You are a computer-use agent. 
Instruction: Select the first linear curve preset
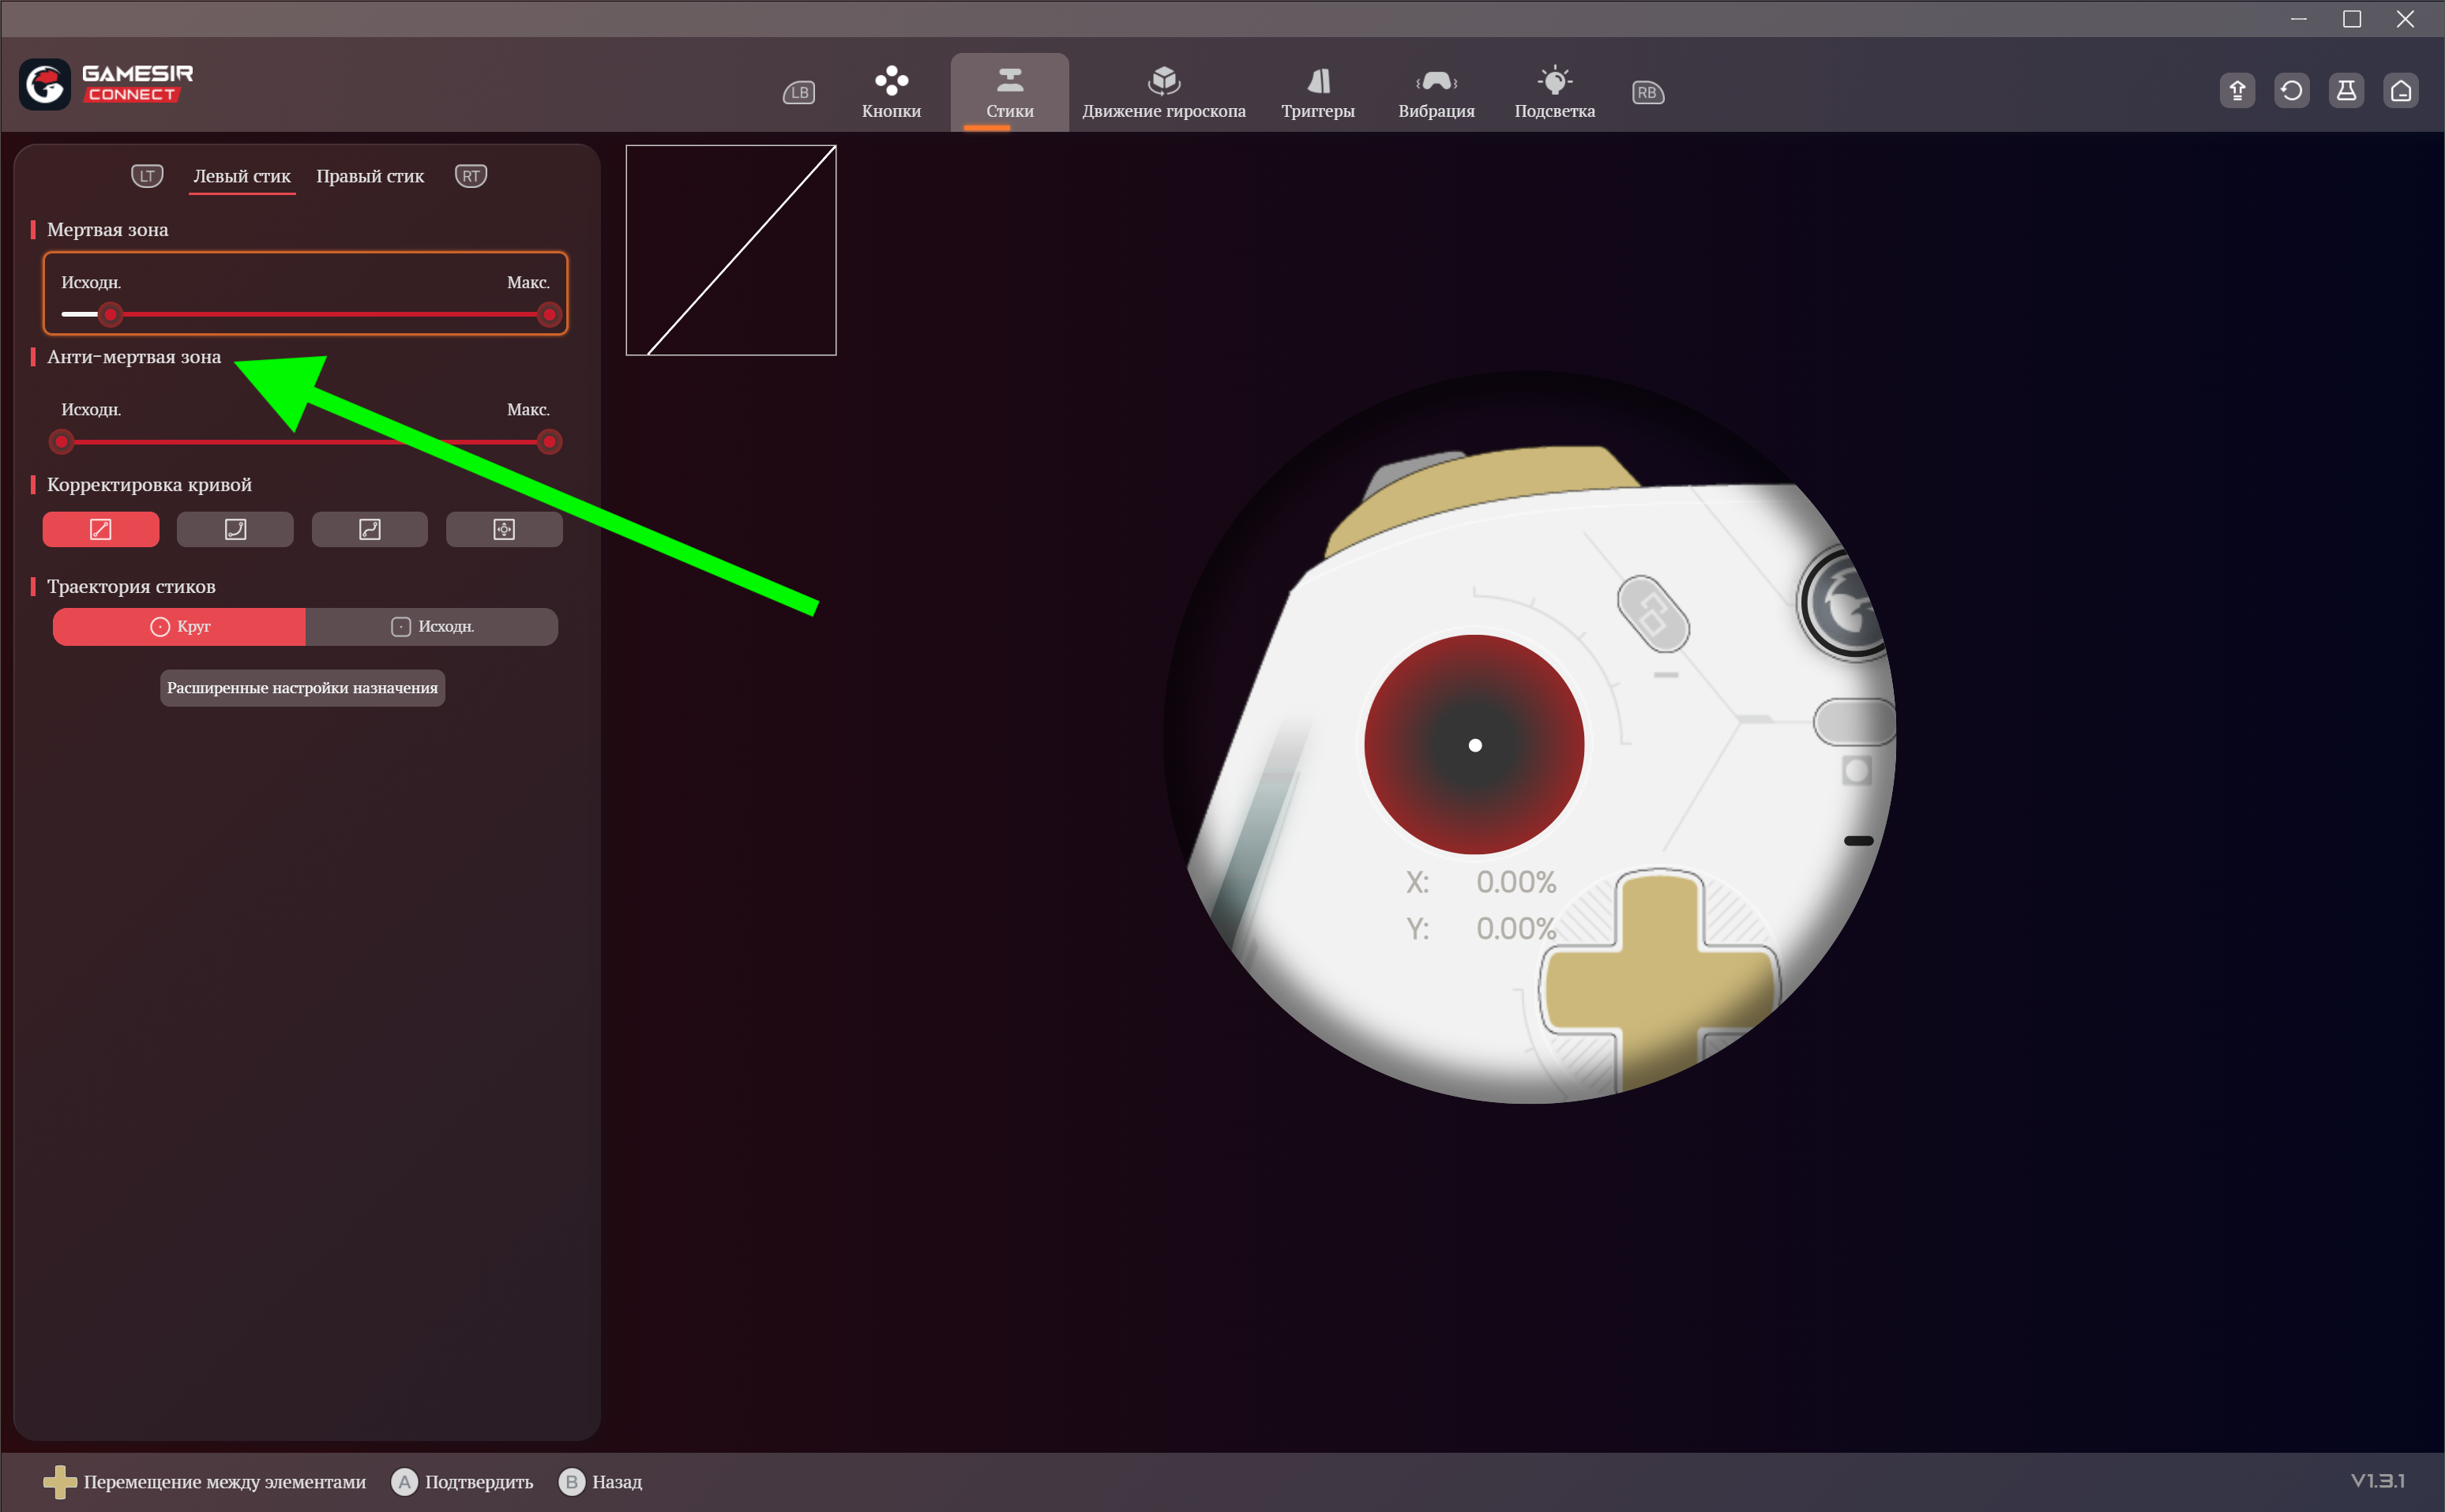(100, 529)
